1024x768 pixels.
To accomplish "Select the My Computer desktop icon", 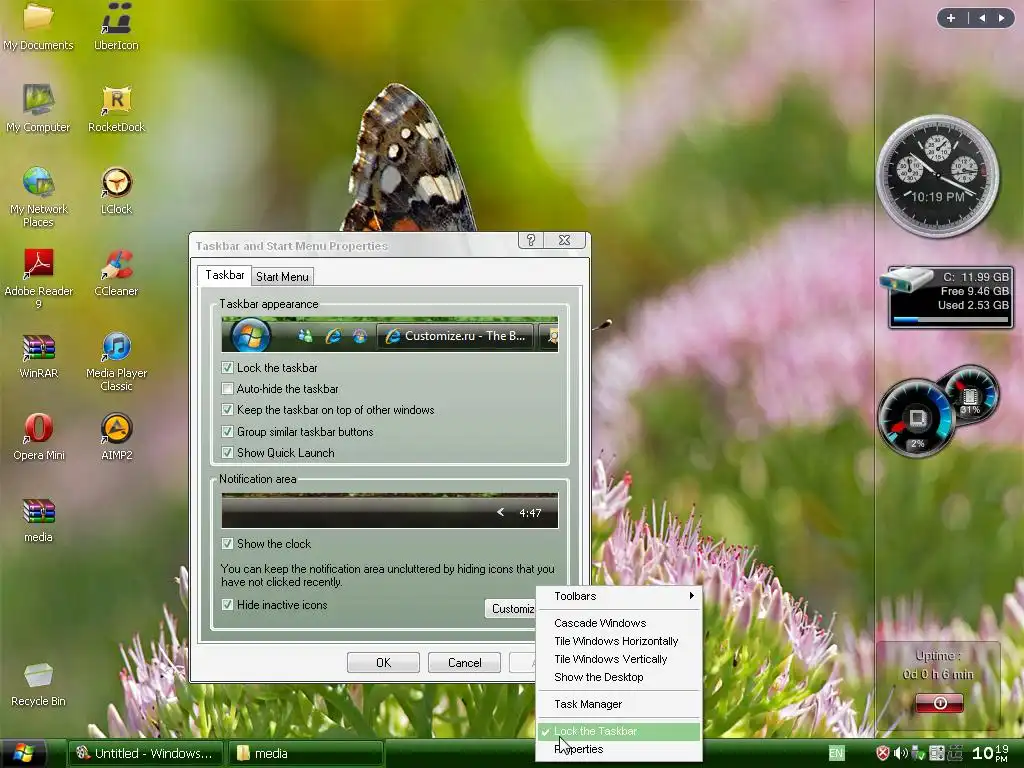I will coord(38,108).
